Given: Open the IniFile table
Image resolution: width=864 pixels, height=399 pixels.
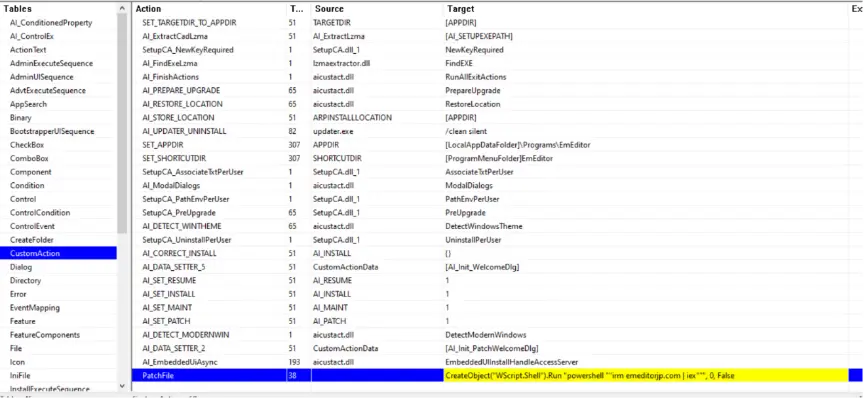Looking at the screenshot, I should point(20,375).
